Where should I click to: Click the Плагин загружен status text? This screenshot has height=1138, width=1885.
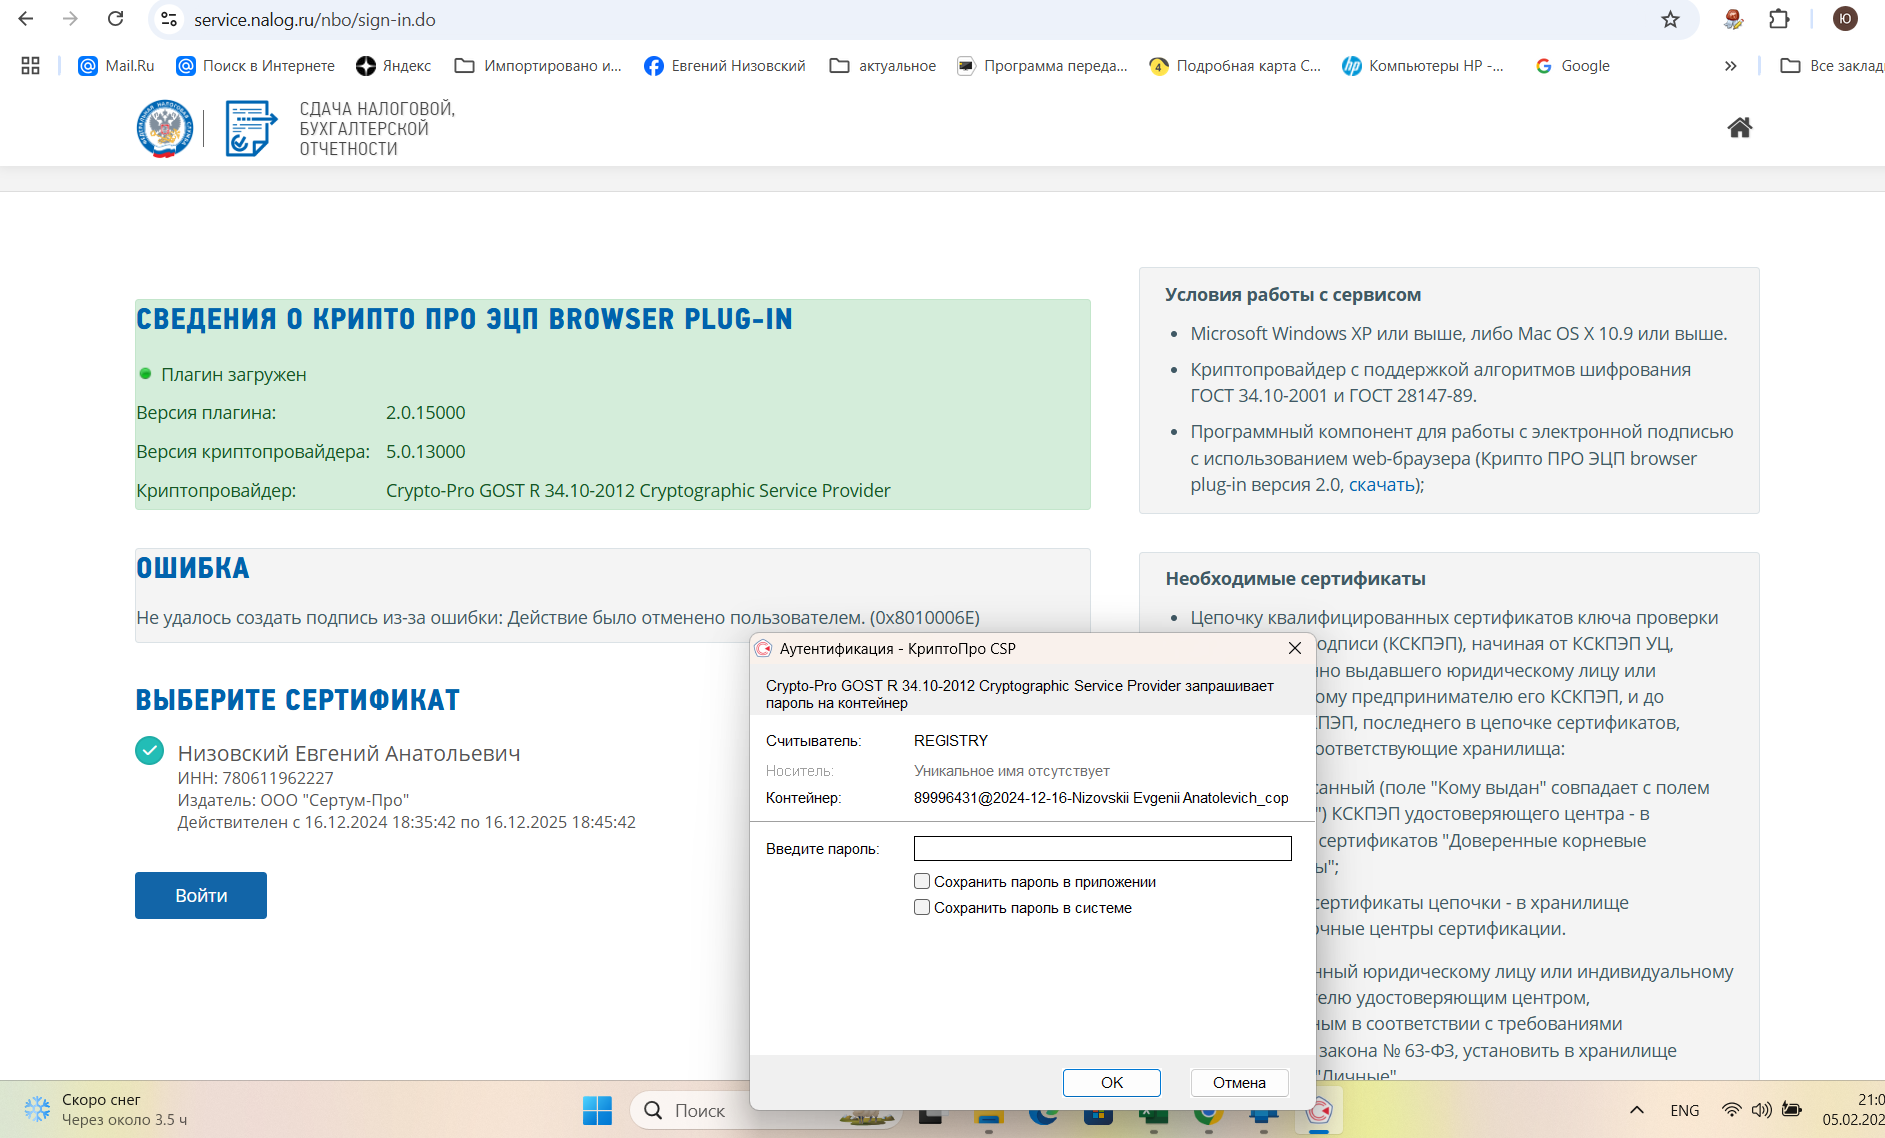[234, 375]
